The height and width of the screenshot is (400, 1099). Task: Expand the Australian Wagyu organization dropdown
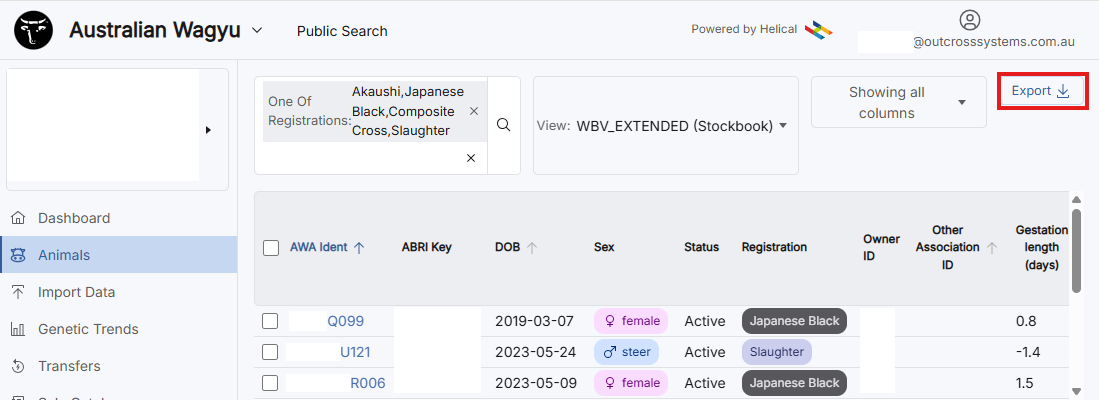[x=257, y=30]
